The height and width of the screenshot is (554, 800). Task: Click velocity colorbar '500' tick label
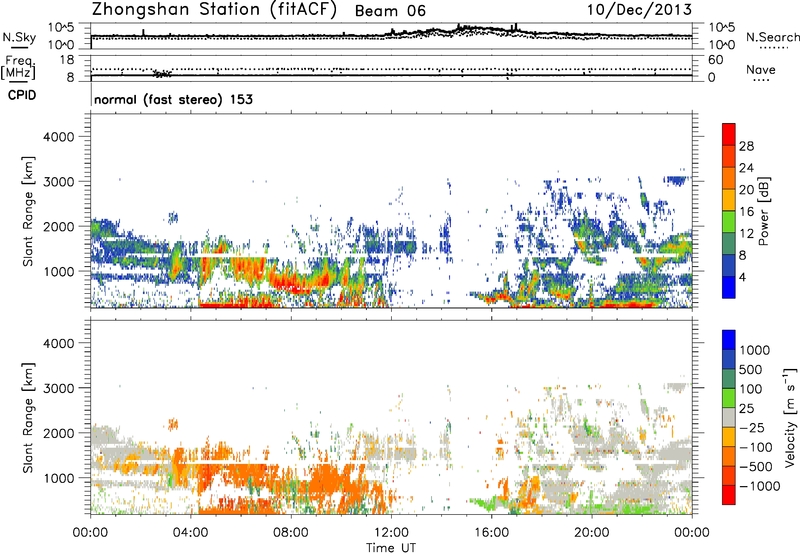751,369
